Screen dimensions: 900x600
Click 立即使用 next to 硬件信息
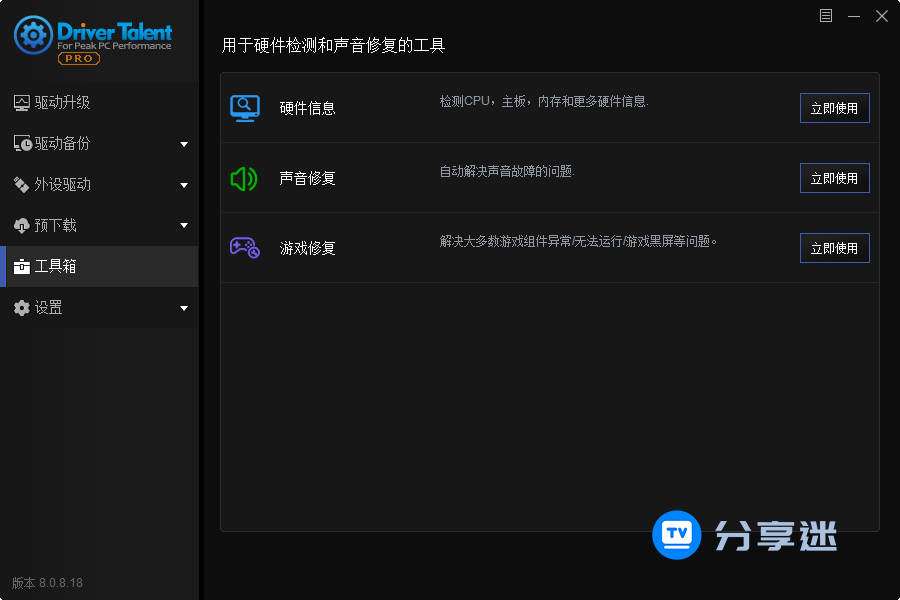coord(834,107)
